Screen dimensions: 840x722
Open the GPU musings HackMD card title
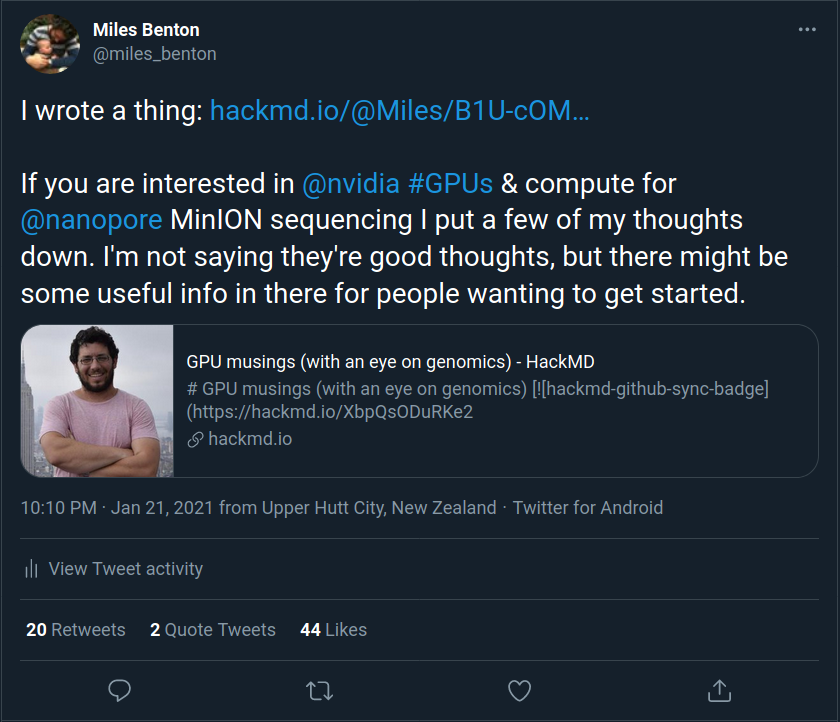pos(390,362)
